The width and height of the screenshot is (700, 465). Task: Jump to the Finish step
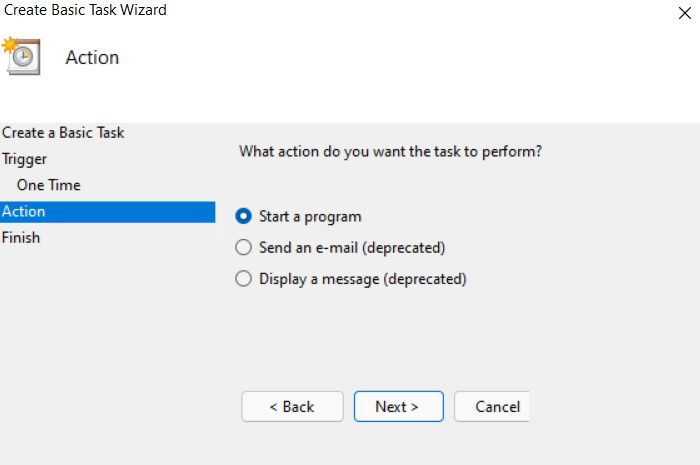pos(21,237)
